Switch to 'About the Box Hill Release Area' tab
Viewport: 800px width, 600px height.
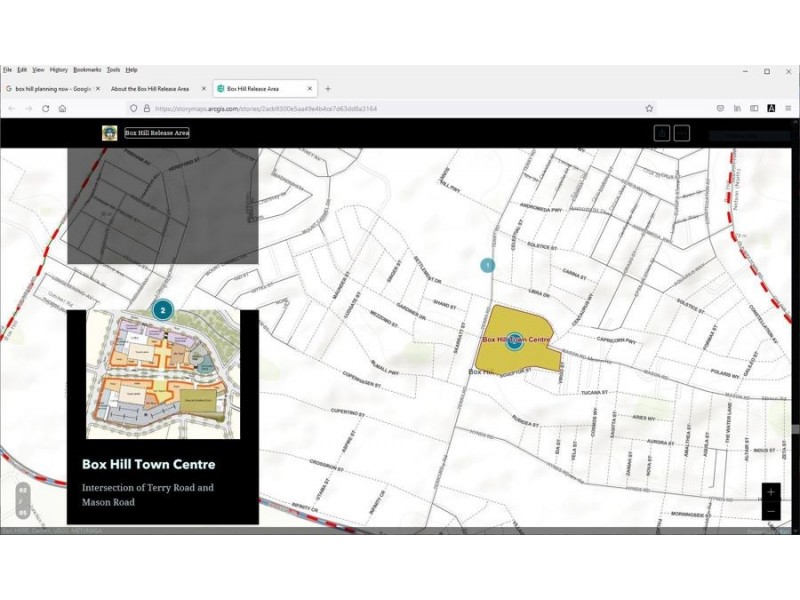click(x=150, y=88)
